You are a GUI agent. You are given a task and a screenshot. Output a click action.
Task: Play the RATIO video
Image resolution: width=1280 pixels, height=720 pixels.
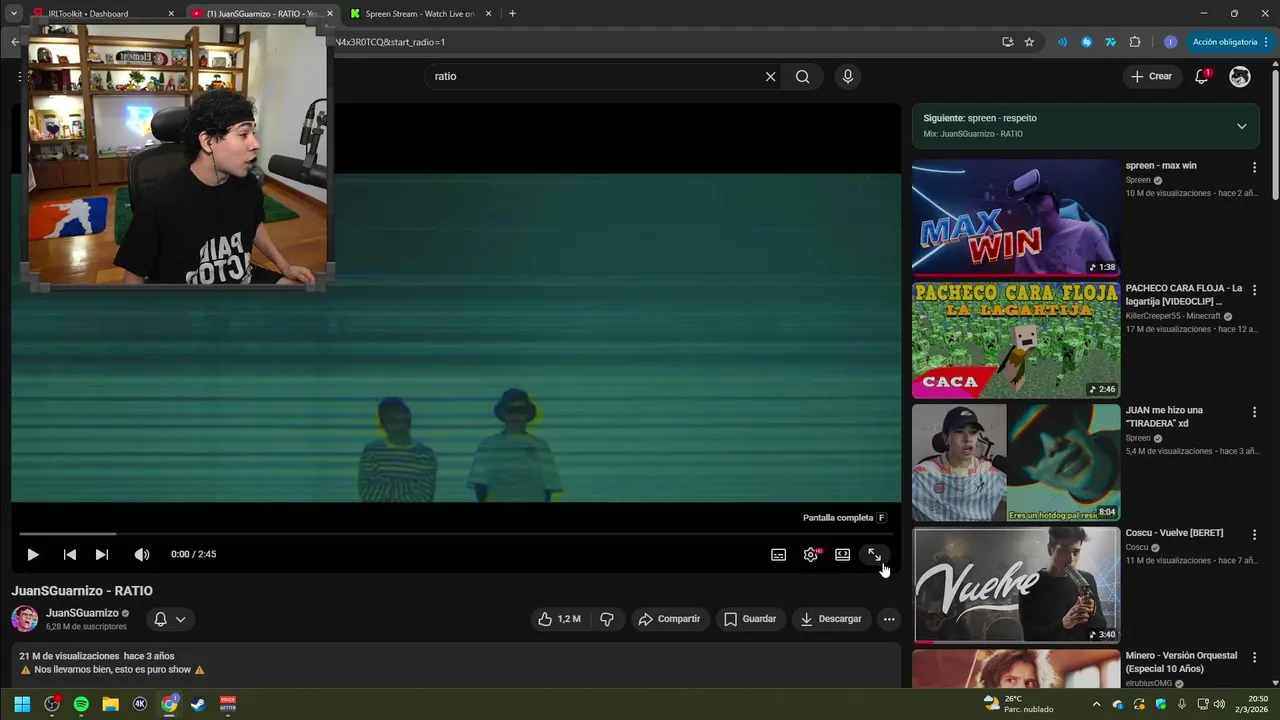pos(32,554)
